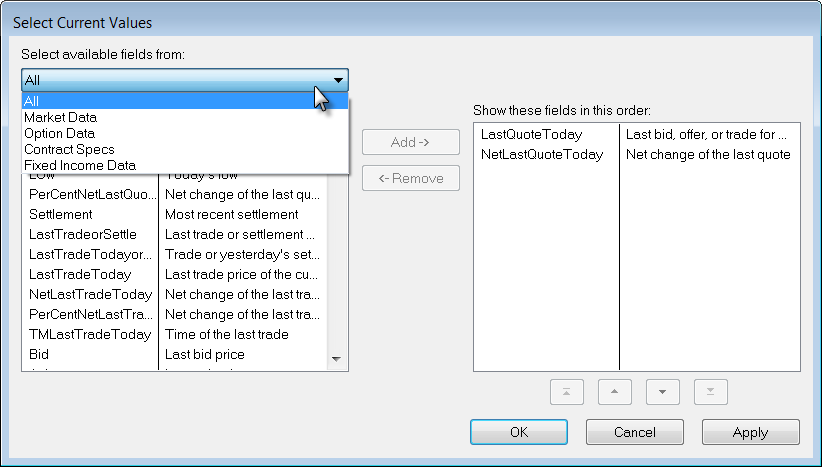This screenshot has height=467, width=822.
Task: Click the move-to-bottom arrow button
Action: pos(710,392)
